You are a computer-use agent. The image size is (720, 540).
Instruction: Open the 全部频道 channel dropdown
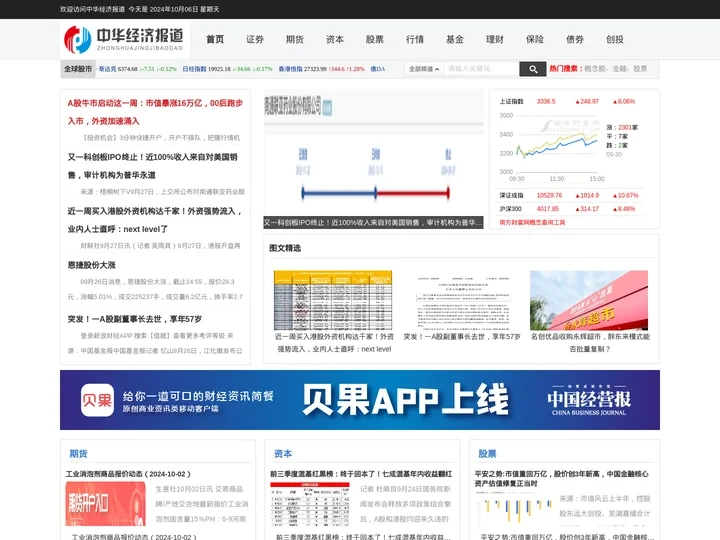(x=424, y=69)
